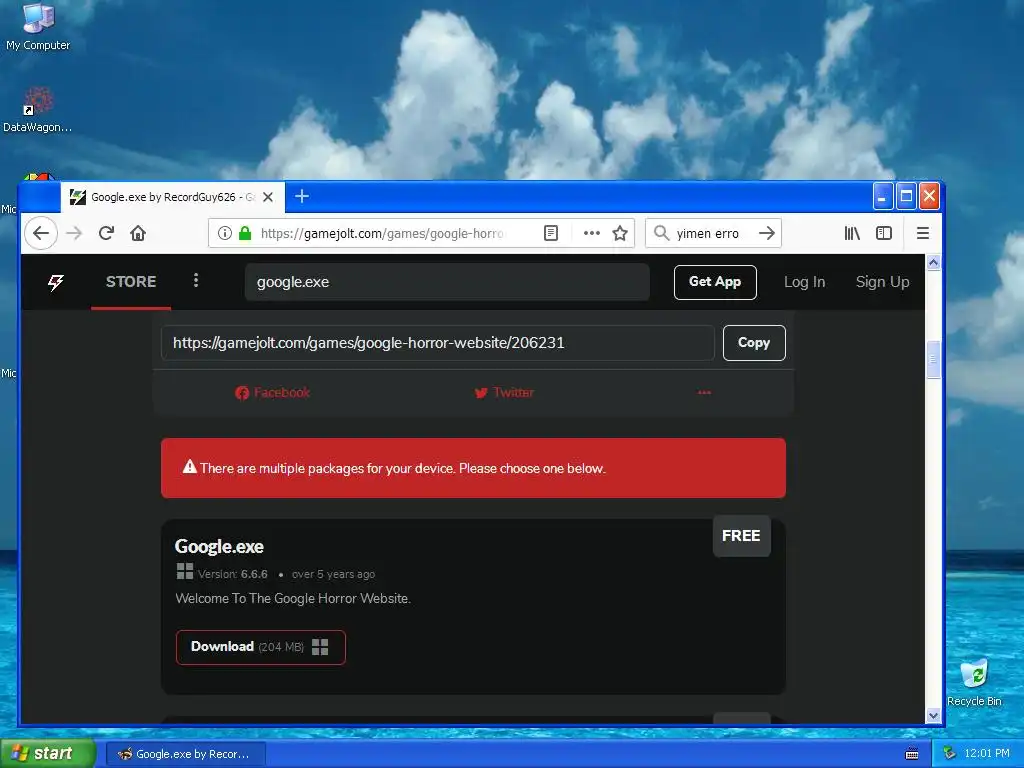Screen dimensions: 1024x768
Task: Open more sharing options ellipsis
Action: click(x=704, y=392)
